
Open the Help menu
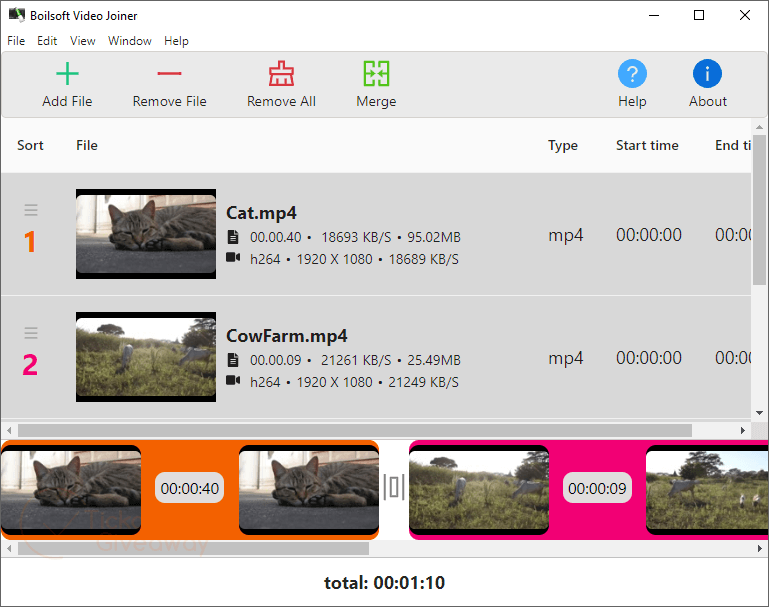(176, 41)
